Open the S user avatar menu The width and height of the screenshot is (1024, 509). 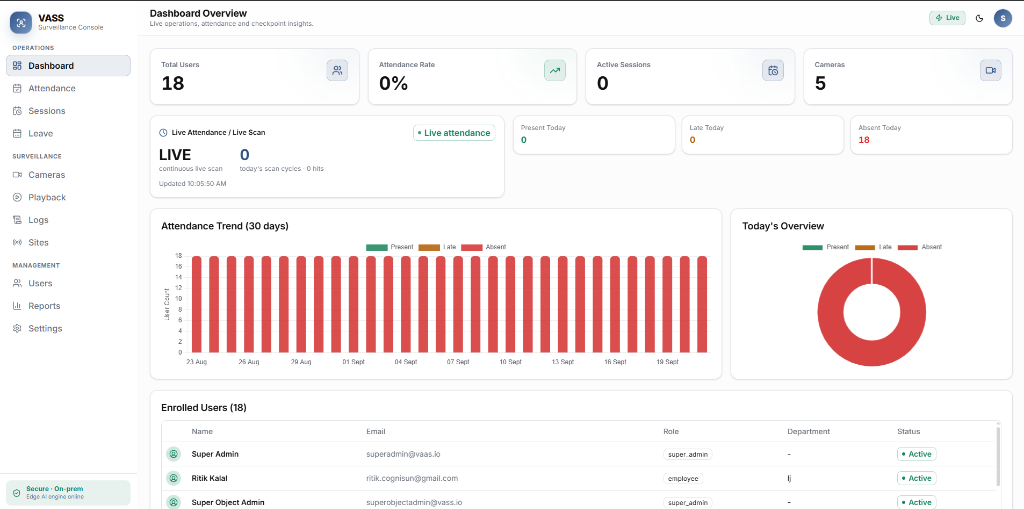pos(1002,18)
